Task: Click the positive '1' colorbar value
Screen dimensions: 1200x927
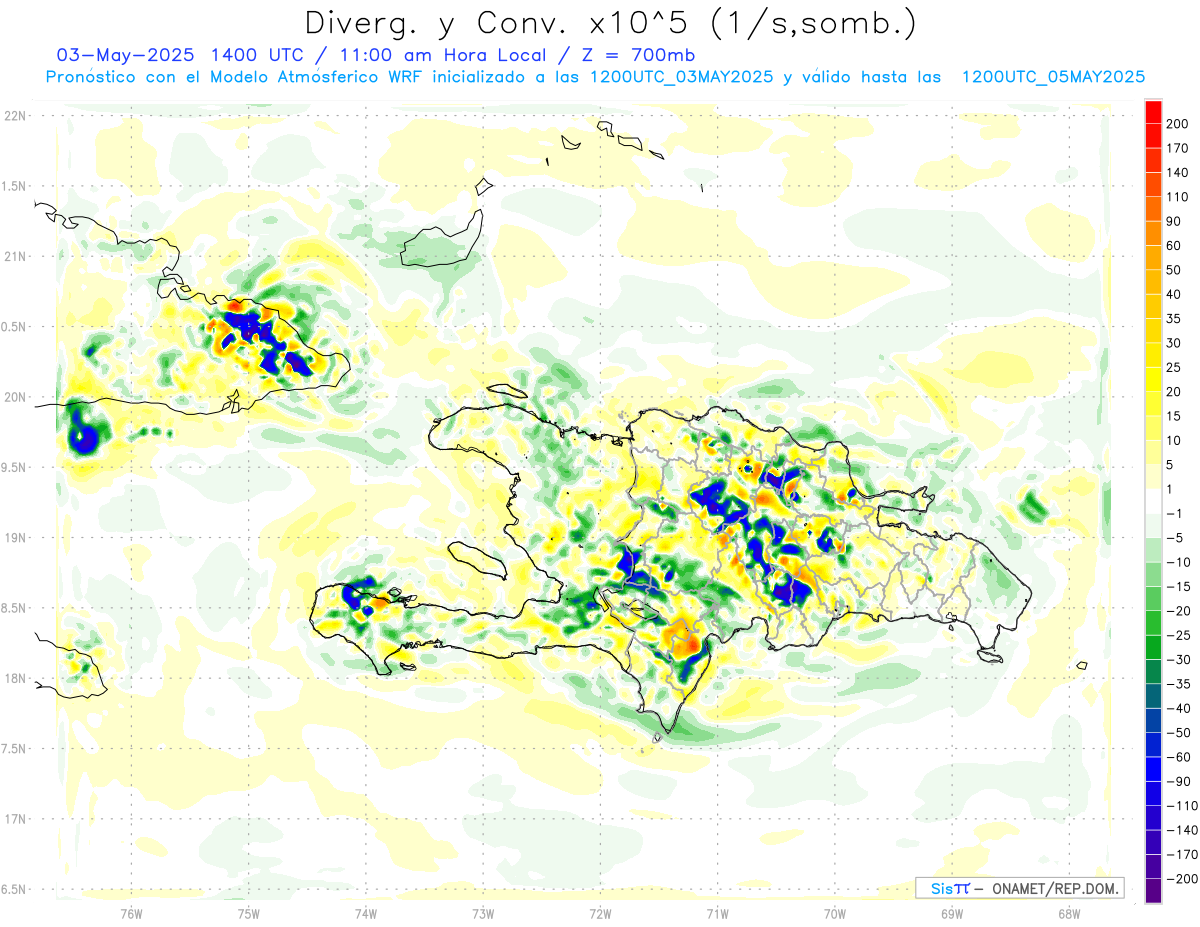Action: click(x=1171, y=489)
